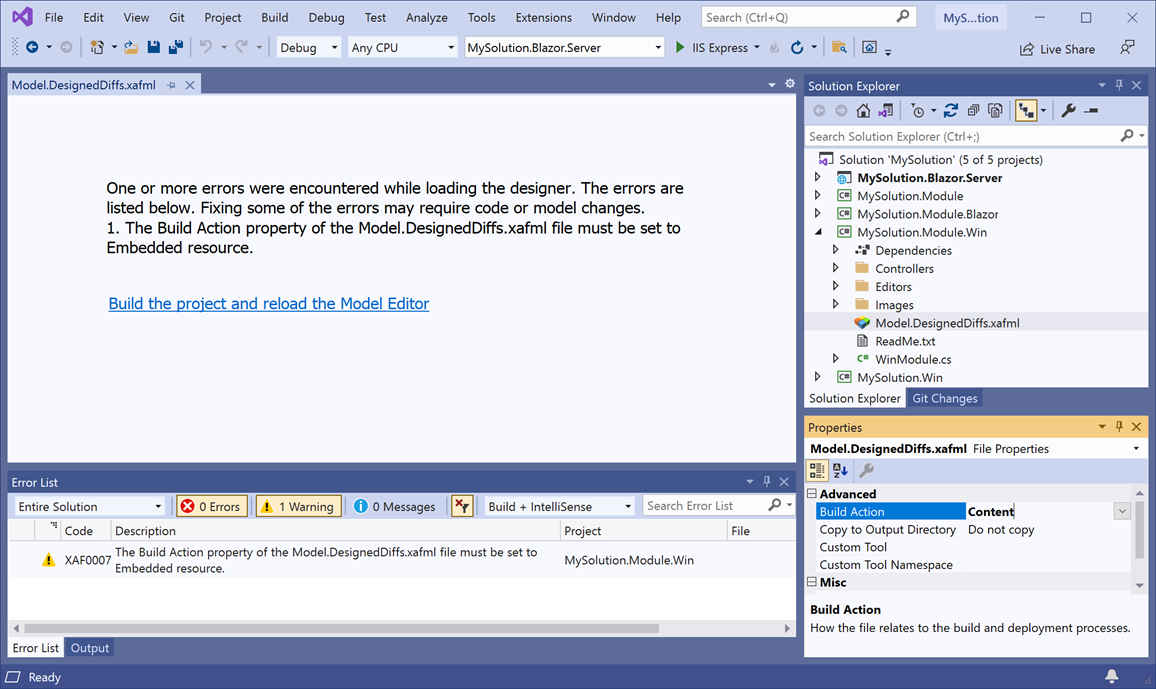This screenshot has height=689, width=1156.
Task: Toggle the Track Active Item highlighted icon
Action: [x=1026, y=111]
